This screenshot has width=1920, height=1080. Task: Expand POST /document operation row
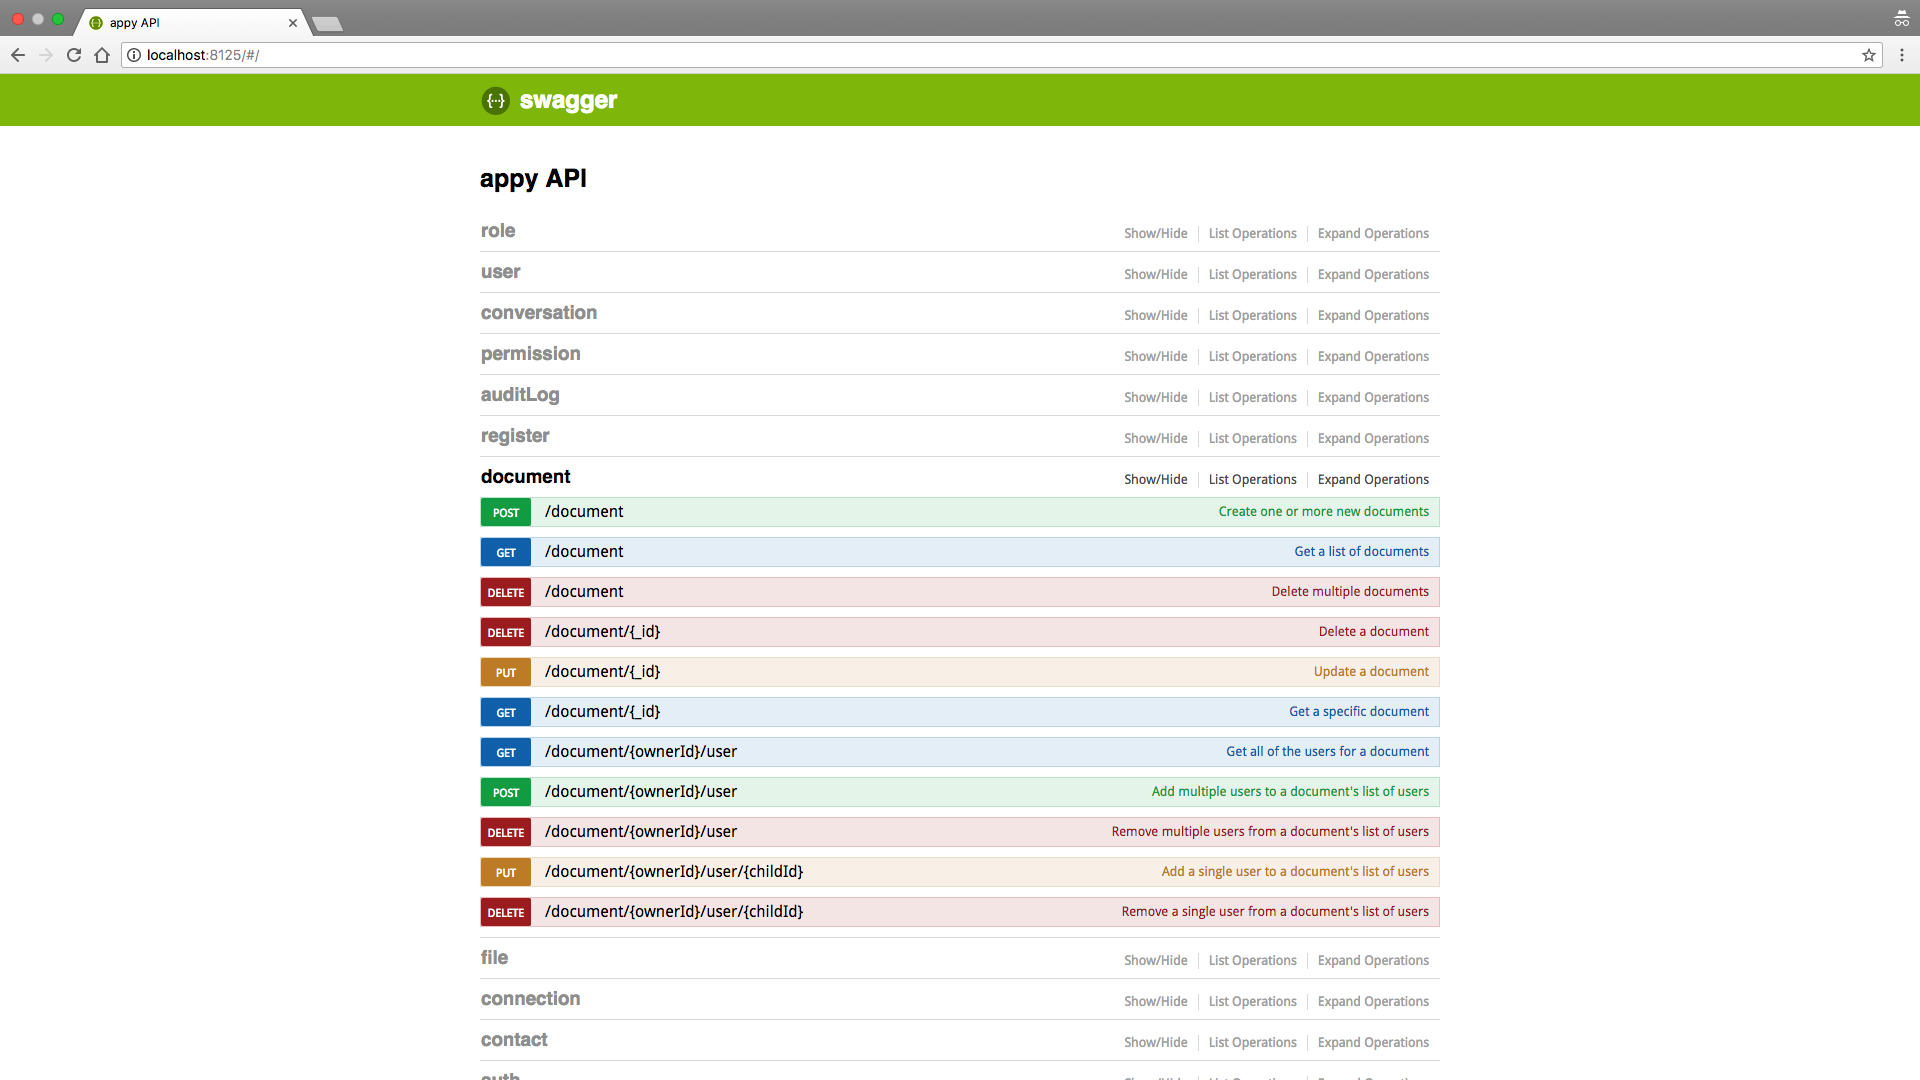click(584, 512)
